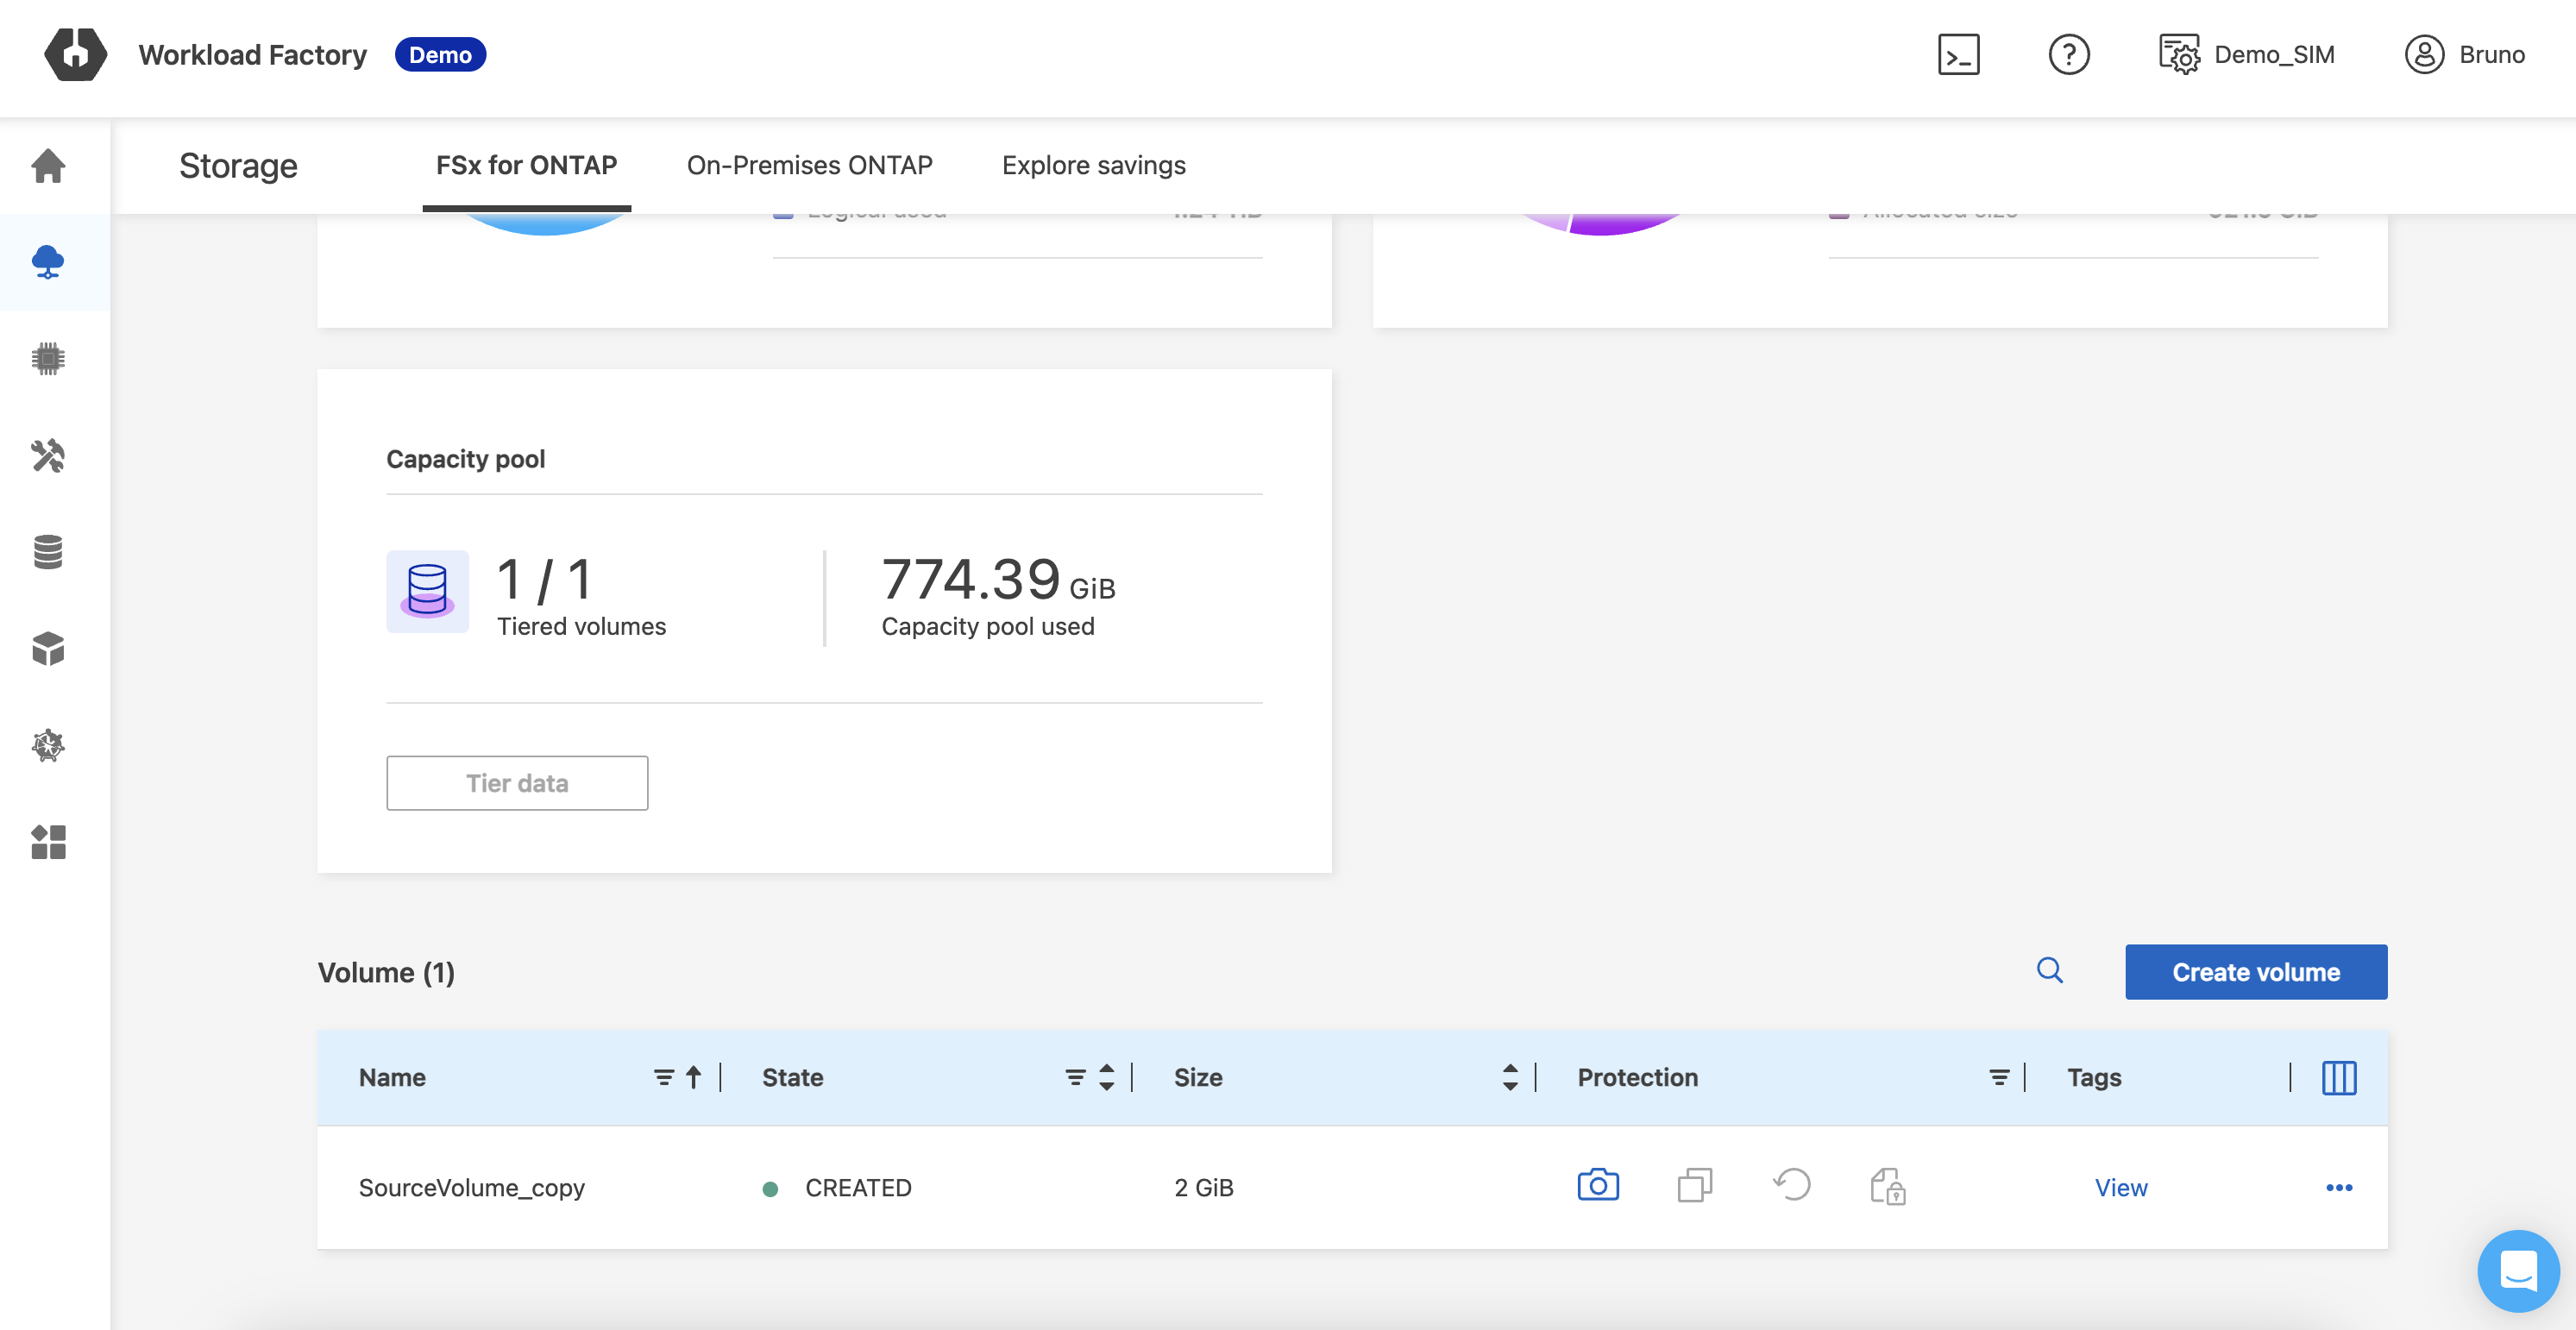2576x1330 pixels.
Task: Click the replication copy icon for SourceVolume_copy
Action: [1694, 1185]
